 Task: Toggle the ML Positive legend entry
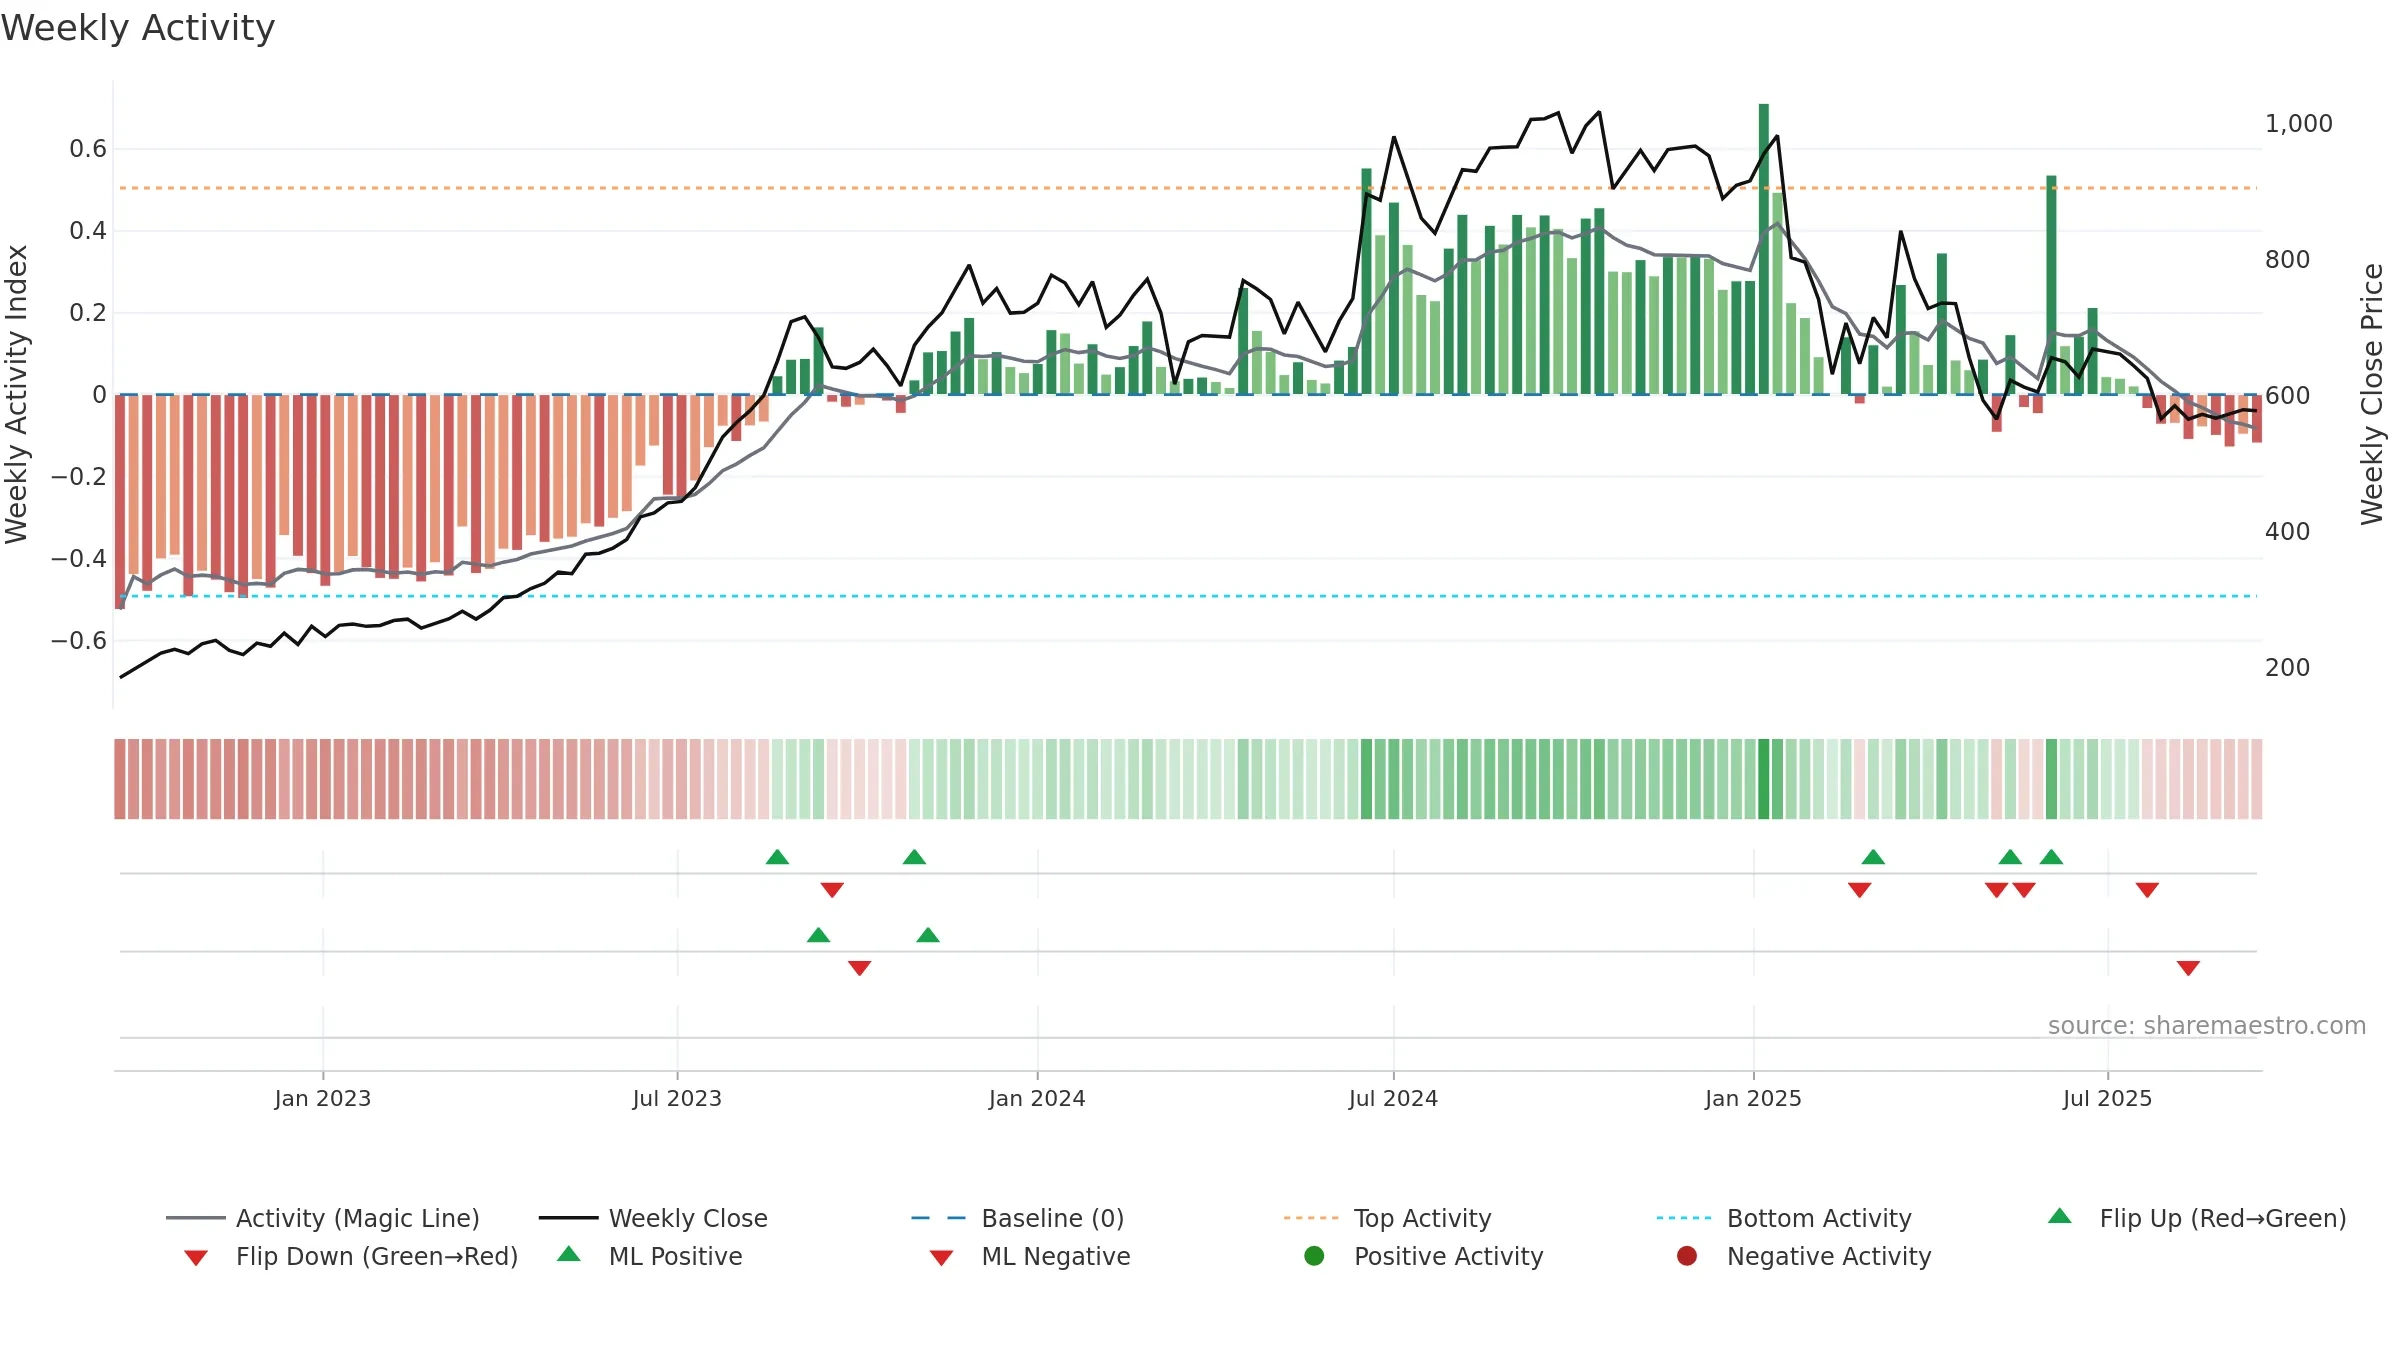click(x=650, y=1256)
